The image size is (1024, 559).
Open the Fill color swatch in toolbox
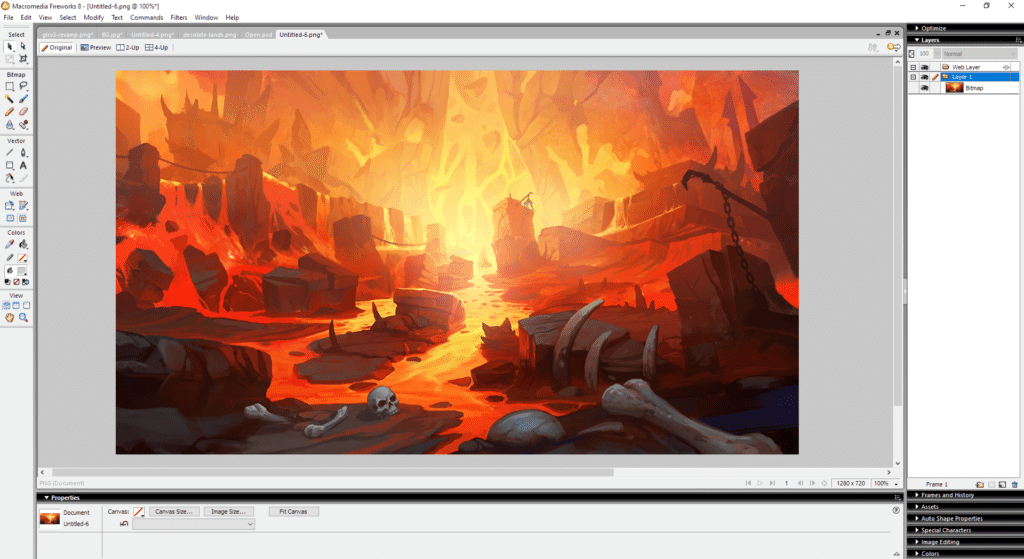(22, 270)
